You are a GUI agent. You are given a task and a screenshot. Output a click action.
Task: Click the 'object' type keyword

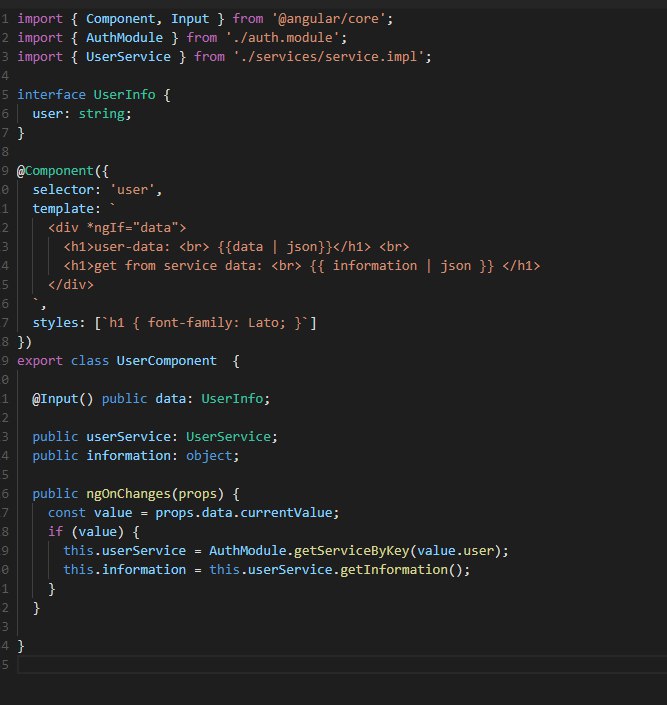209,455
